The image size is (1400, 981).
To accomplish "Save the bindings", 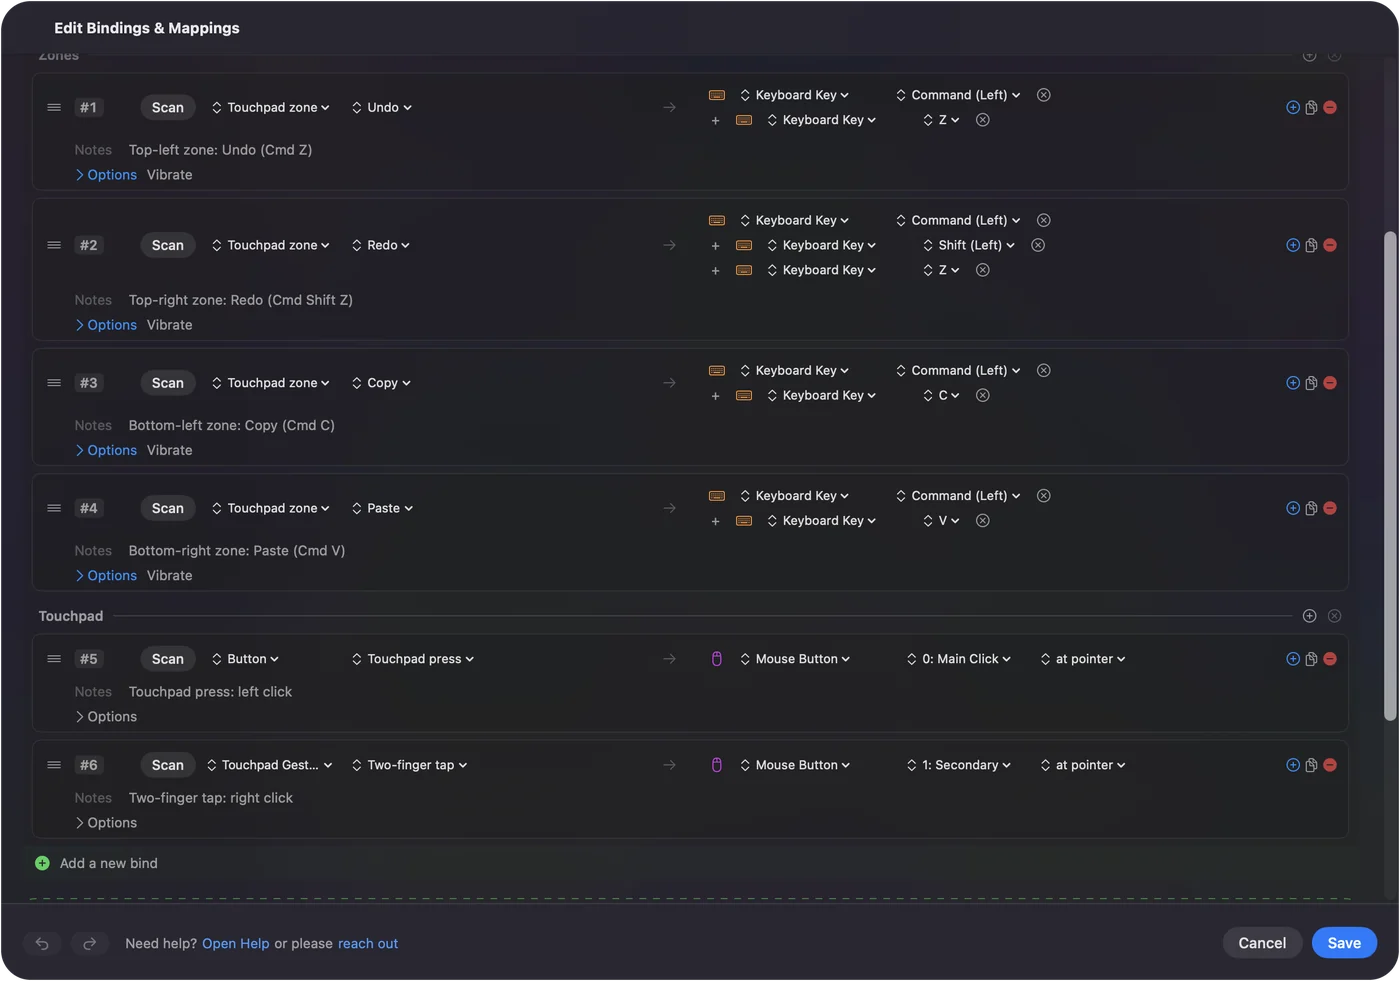I will (x=1344, y=943).
